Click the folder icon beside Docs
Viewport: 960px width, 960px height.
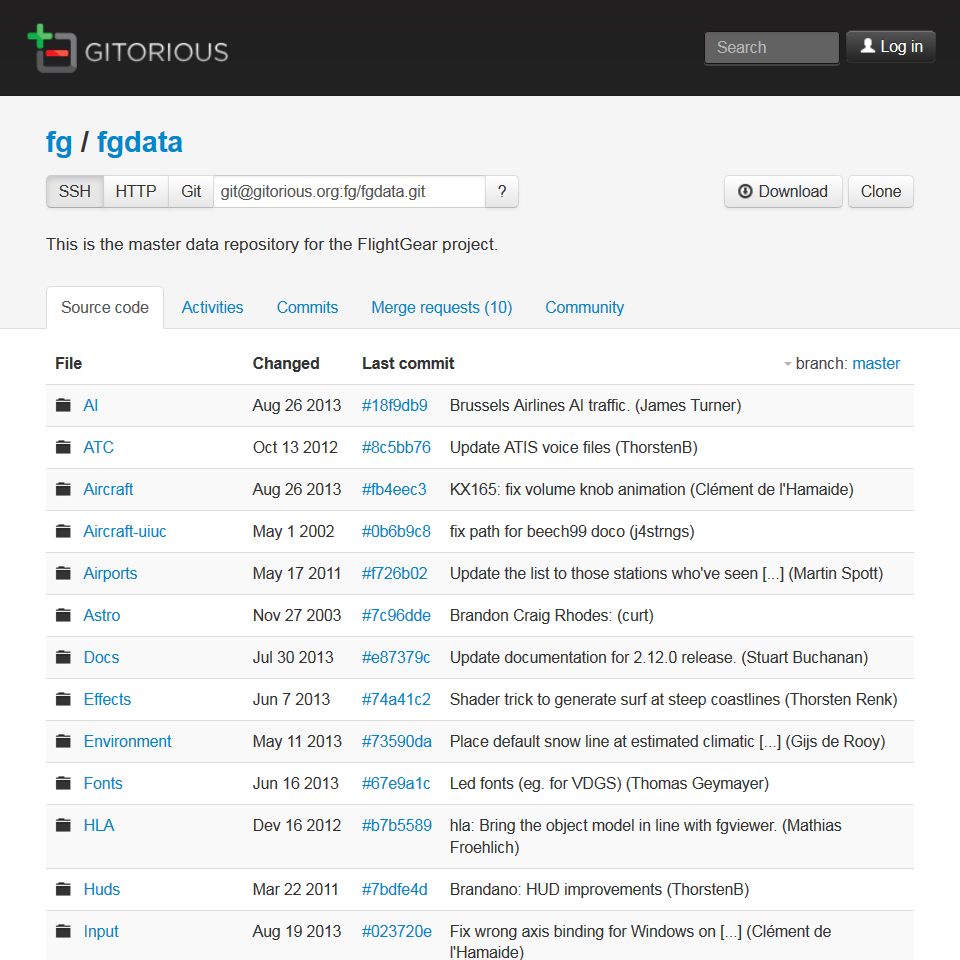(63, 658)
